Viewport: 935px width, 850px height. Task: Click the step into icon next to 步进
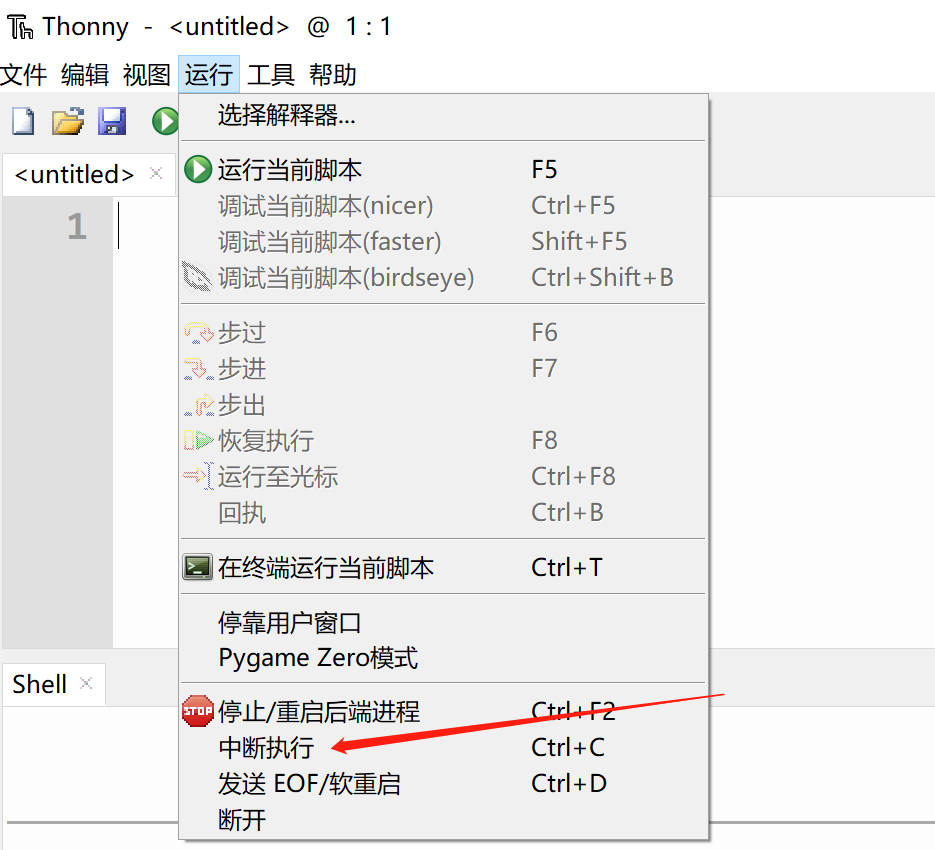(x=198, y=369)
